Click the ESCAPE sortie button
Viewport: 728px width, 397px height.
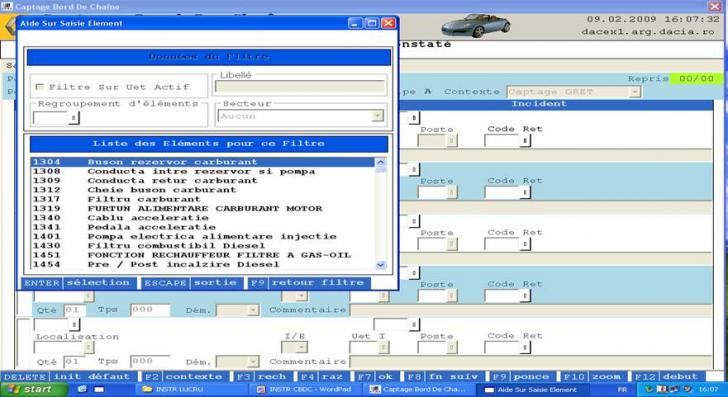click(191, 283)
